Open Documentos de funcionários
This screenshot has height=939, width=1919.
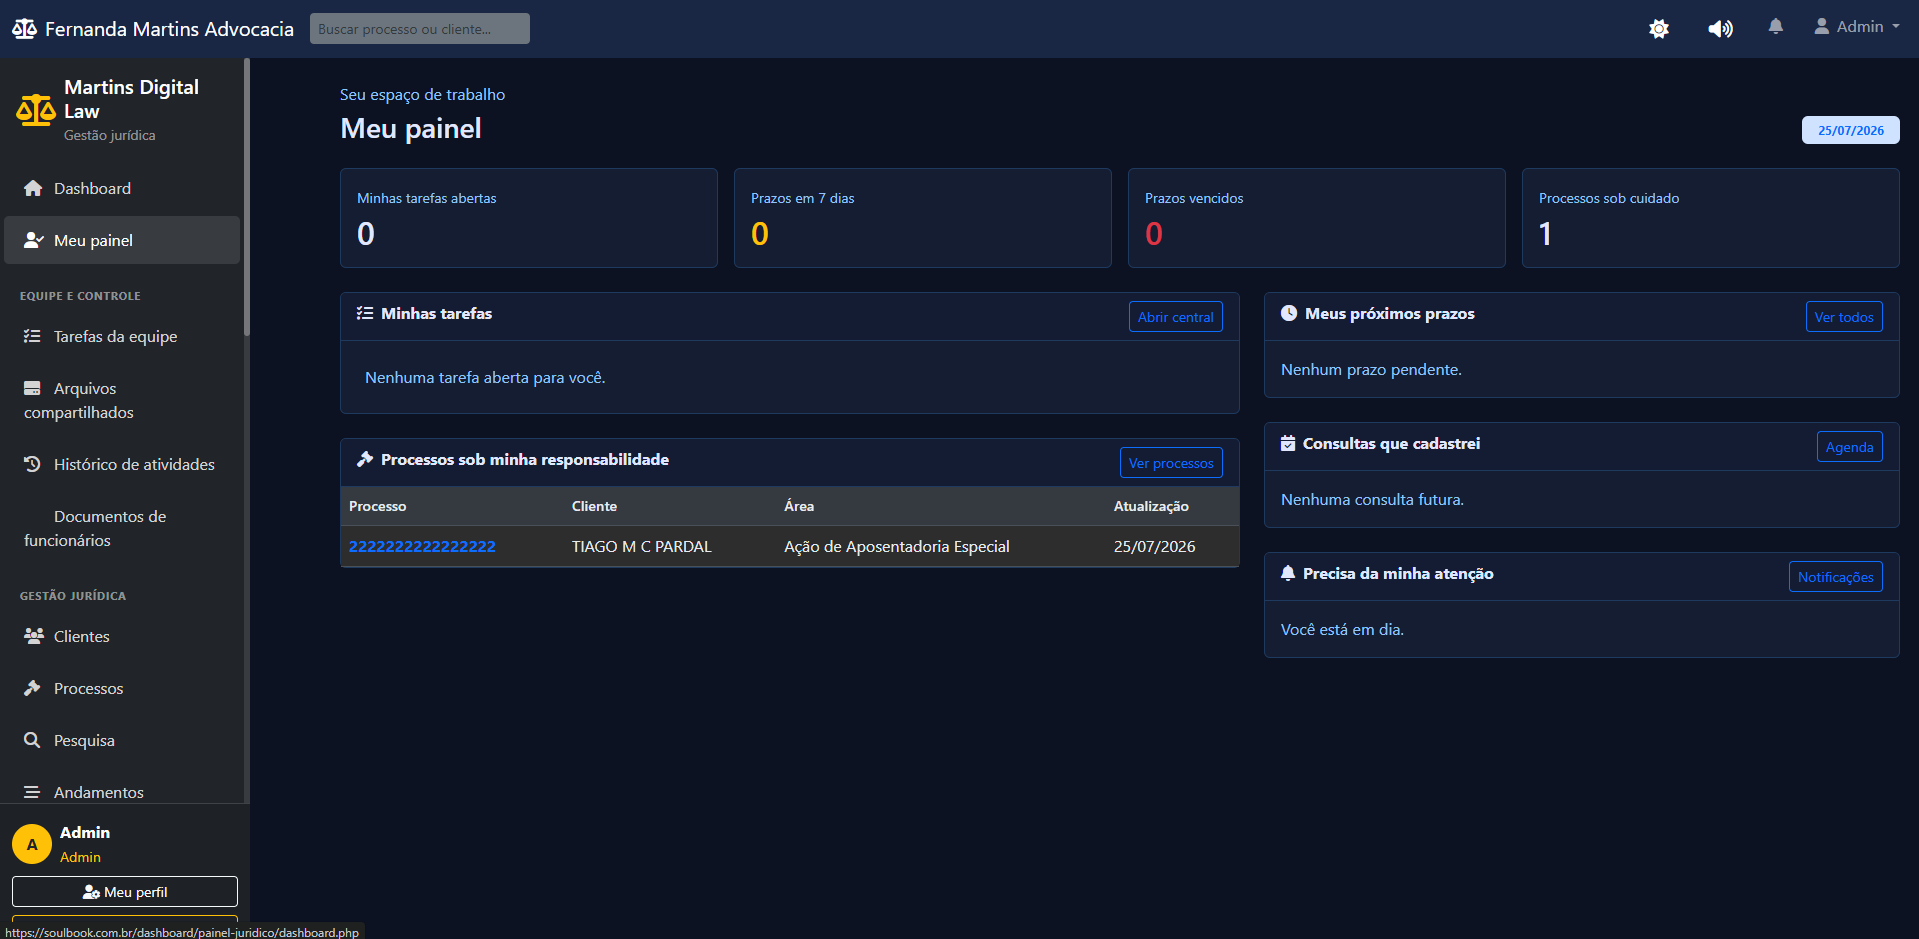pyautogui.click(x=122, y=528)
